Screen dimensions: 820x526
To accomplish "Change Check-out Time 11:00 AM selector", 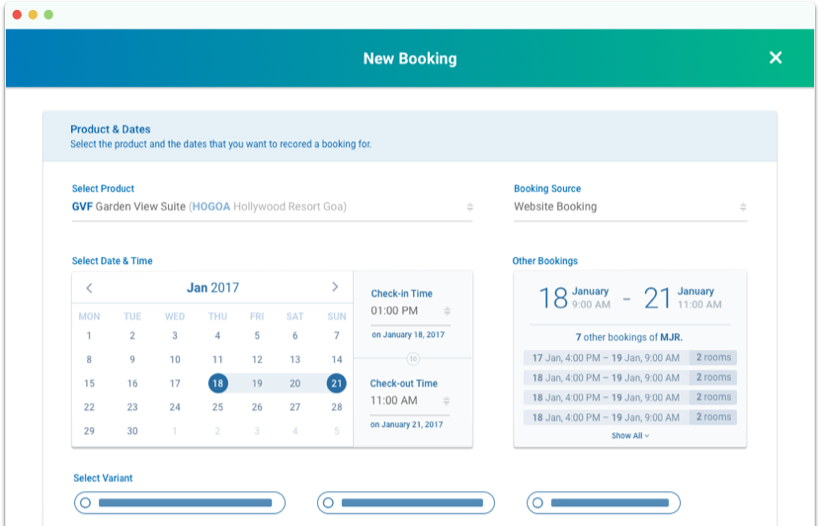I will click(x=410, y=401).
